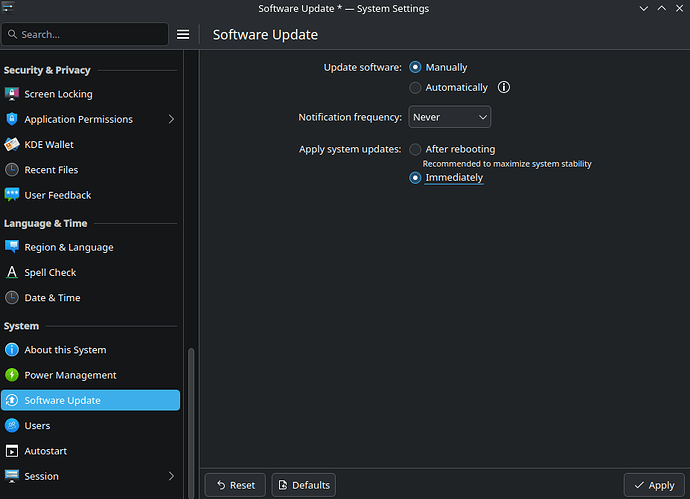Open Recent Files clock icon
Viewport: 690px width, 499px height.
[x=12, y=170]
